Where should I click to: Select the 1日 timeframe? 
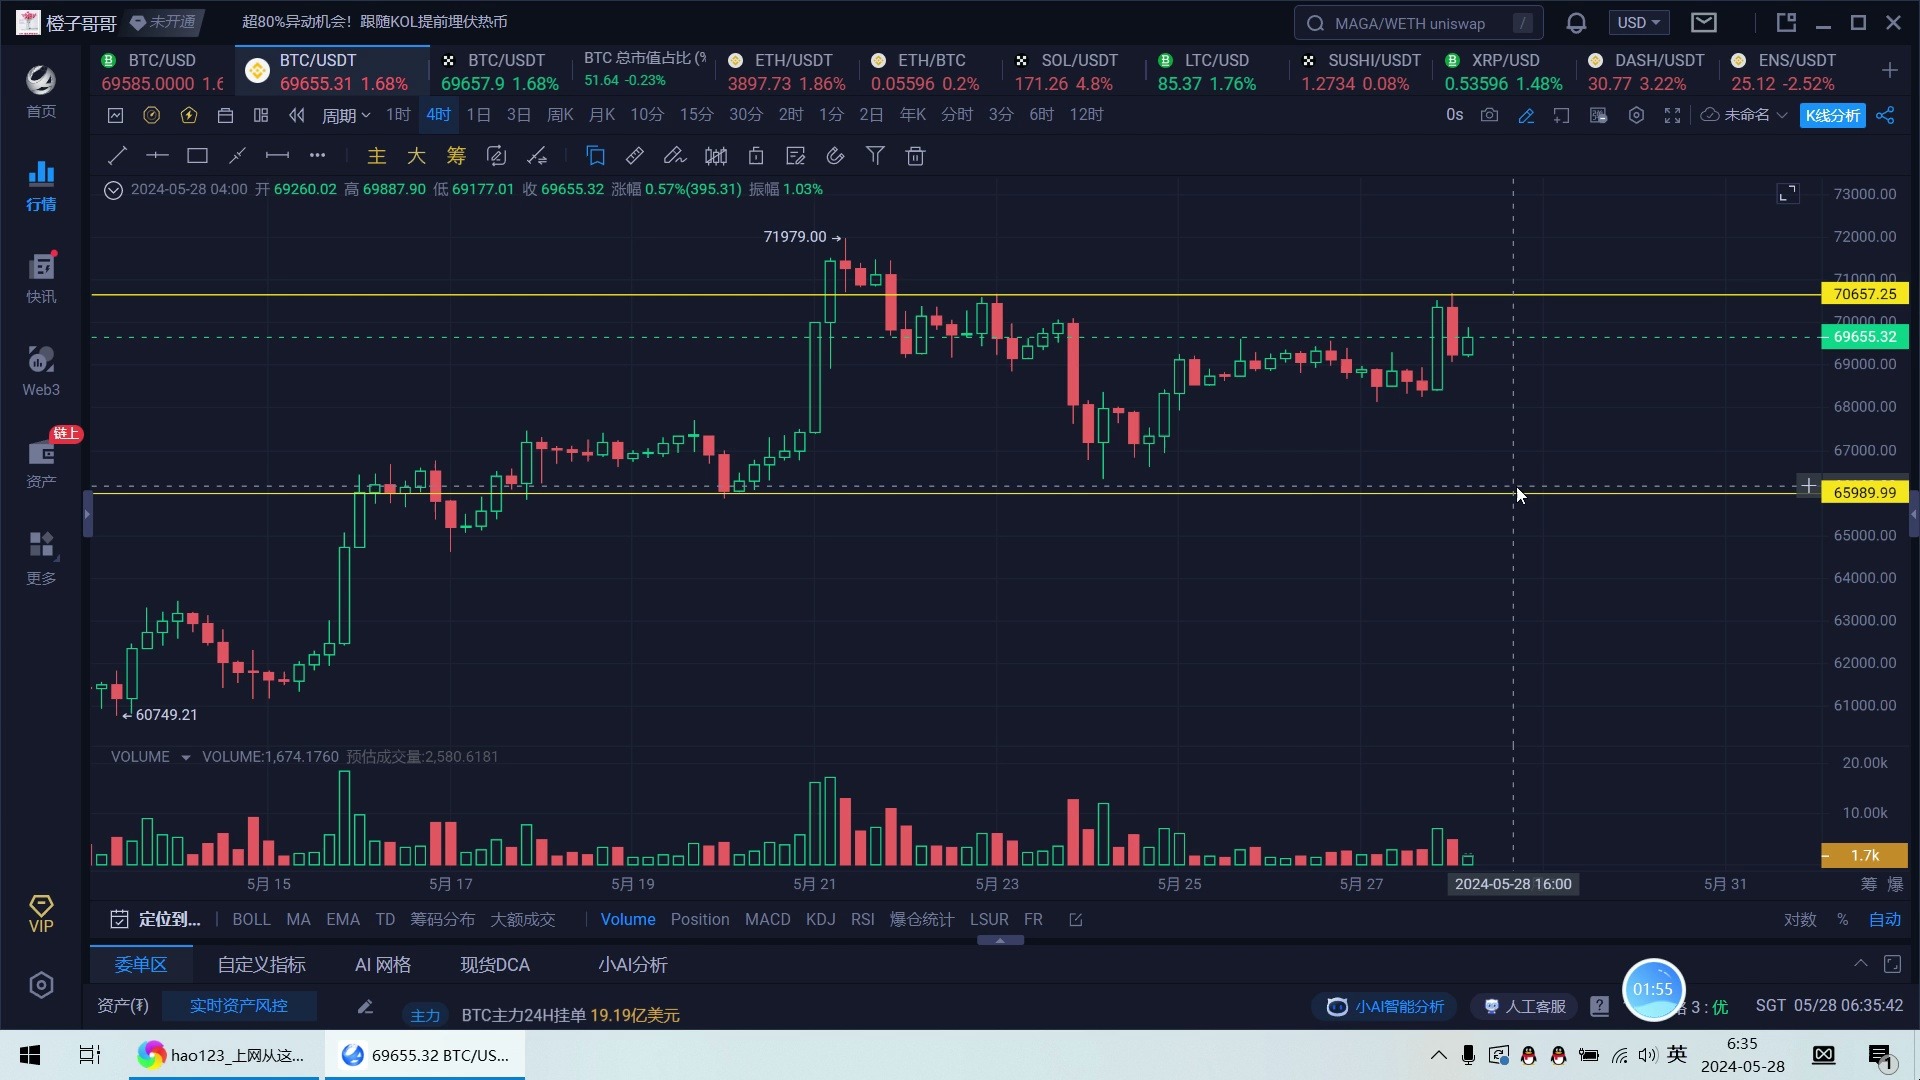(x=478, y=115)
